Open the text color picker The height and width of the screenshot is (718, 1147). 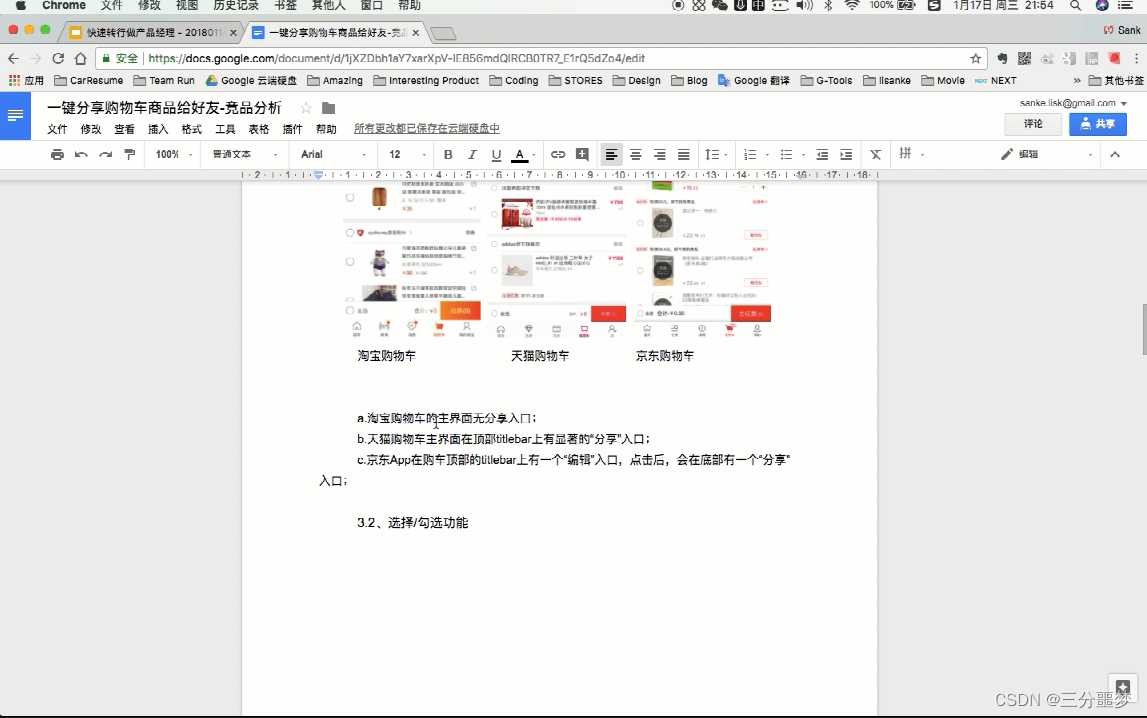pos(520,154)
